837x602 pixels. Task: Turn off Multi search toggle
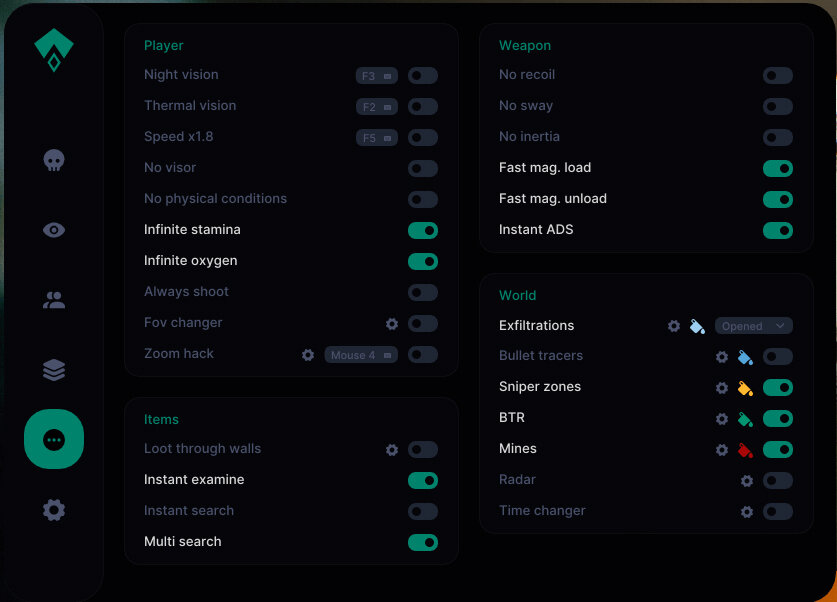[x=423, y=542]
